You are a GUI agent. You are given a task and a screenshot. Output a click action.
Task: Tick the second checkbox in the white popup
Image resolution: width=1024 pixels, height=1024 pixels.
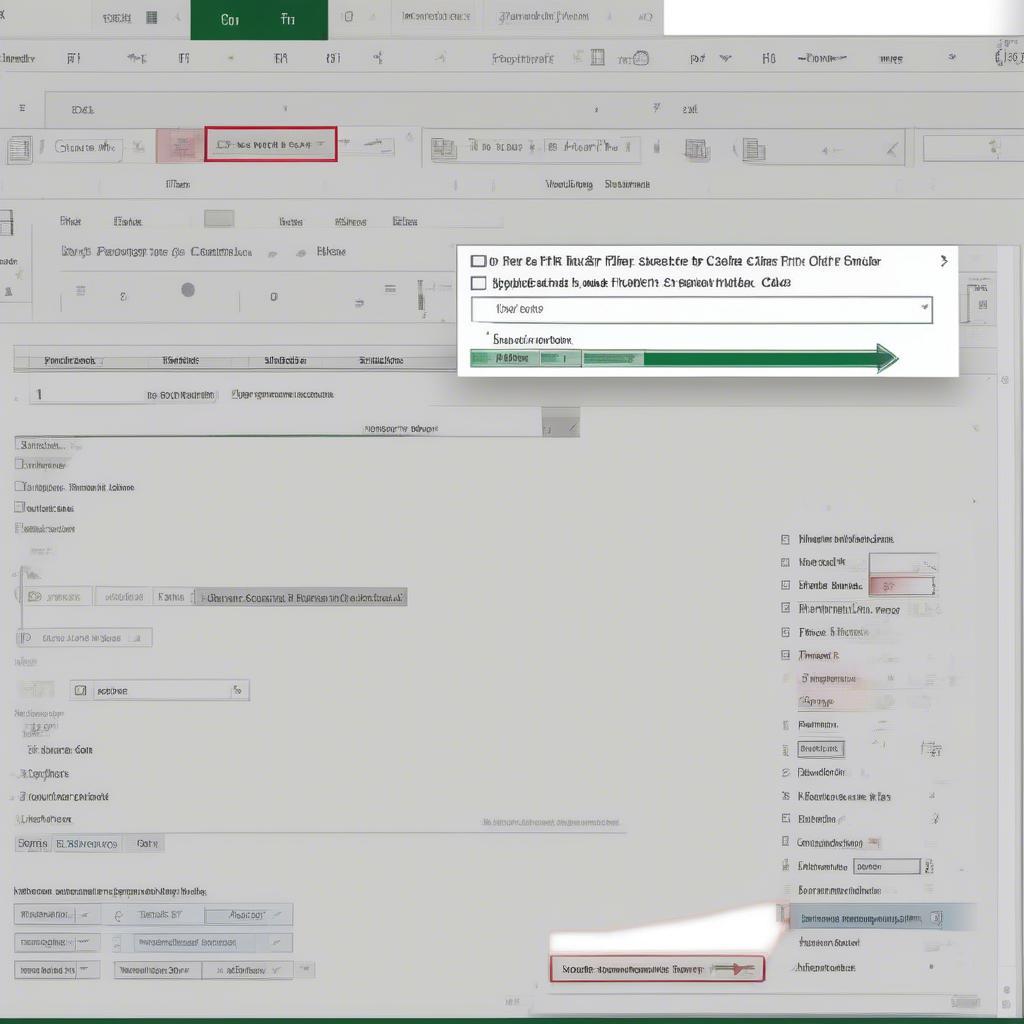click(479, 283)
